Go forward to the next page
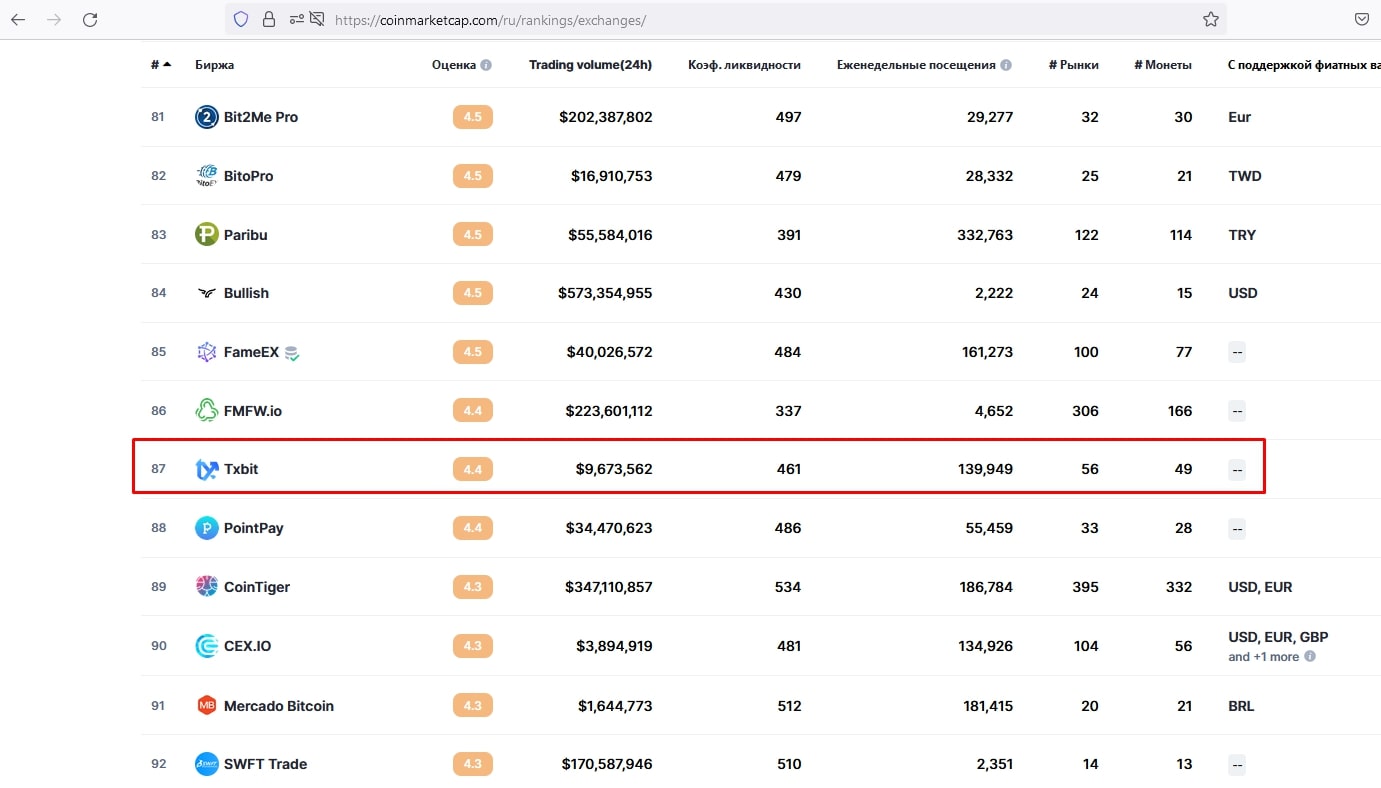This screenshot has width=1381, height=788. pos(54,19)
